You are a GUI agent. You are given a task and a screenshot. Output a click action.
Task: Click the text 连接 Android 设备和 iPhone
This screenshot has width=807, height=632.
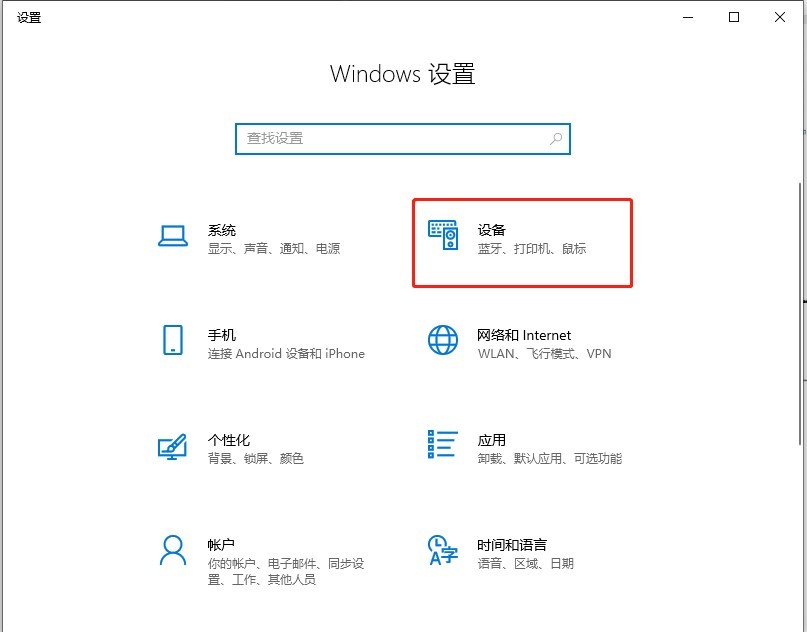point(286,354)
